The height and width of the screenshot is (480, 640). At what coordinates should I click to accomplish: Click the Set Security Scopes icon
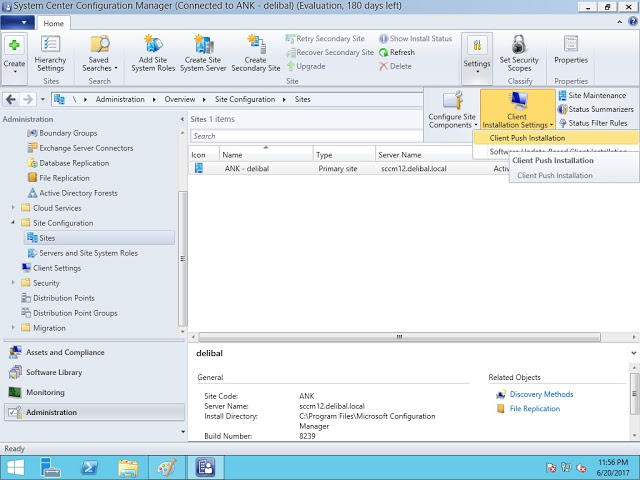coord(519,45)
